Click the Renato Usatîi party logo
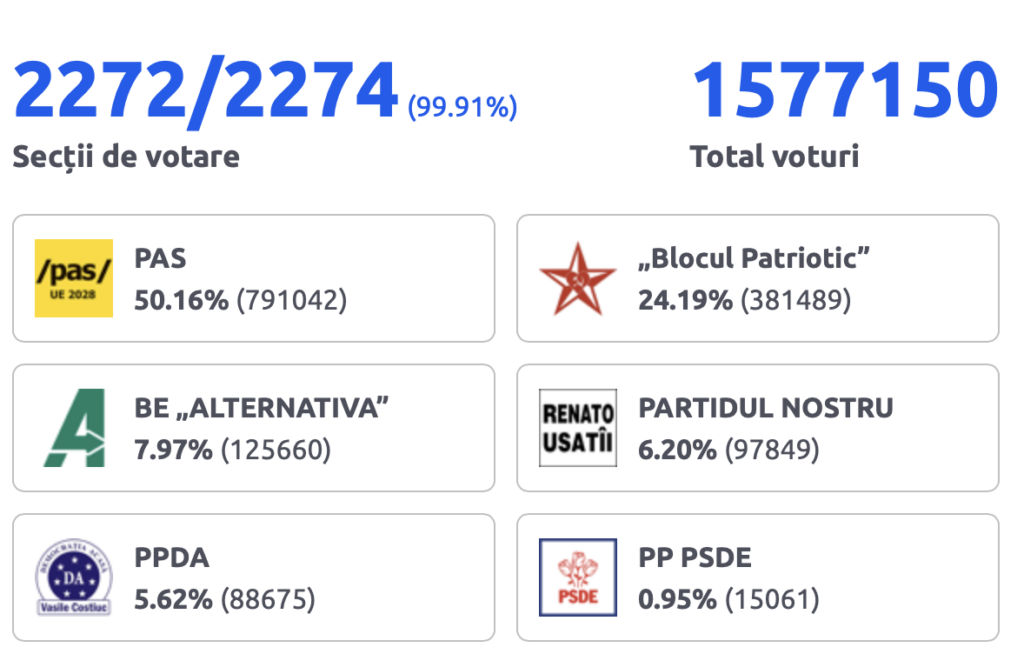Screen dimensions: 1024x654 click(578, 428)
